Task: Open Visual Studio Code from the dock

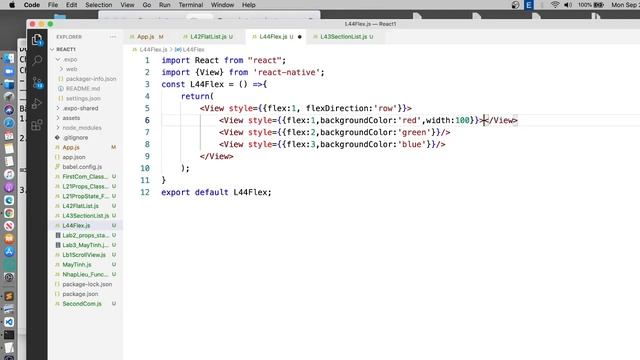Action: pyautogui.click(x=9, y=322)
